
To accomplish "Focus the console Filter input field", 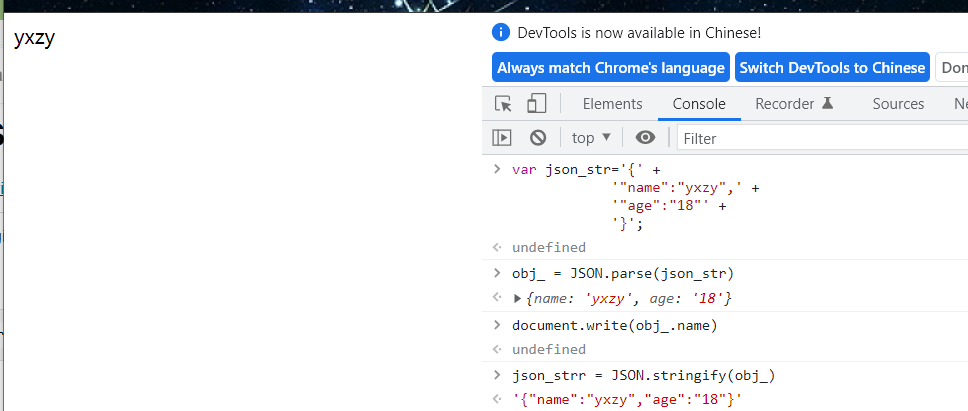I will click(820, 138).
